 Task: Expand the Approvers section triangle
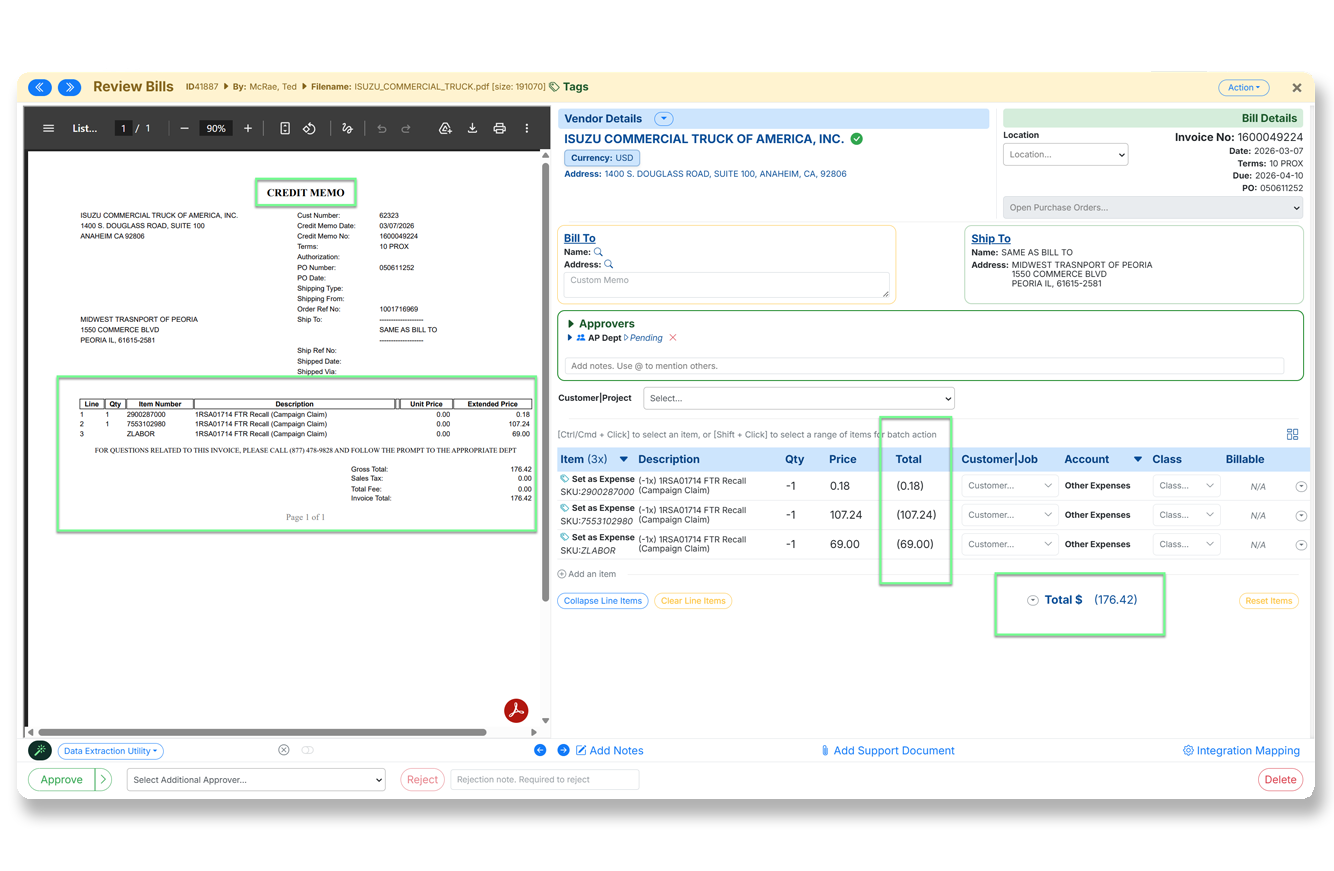click(571, 324)
